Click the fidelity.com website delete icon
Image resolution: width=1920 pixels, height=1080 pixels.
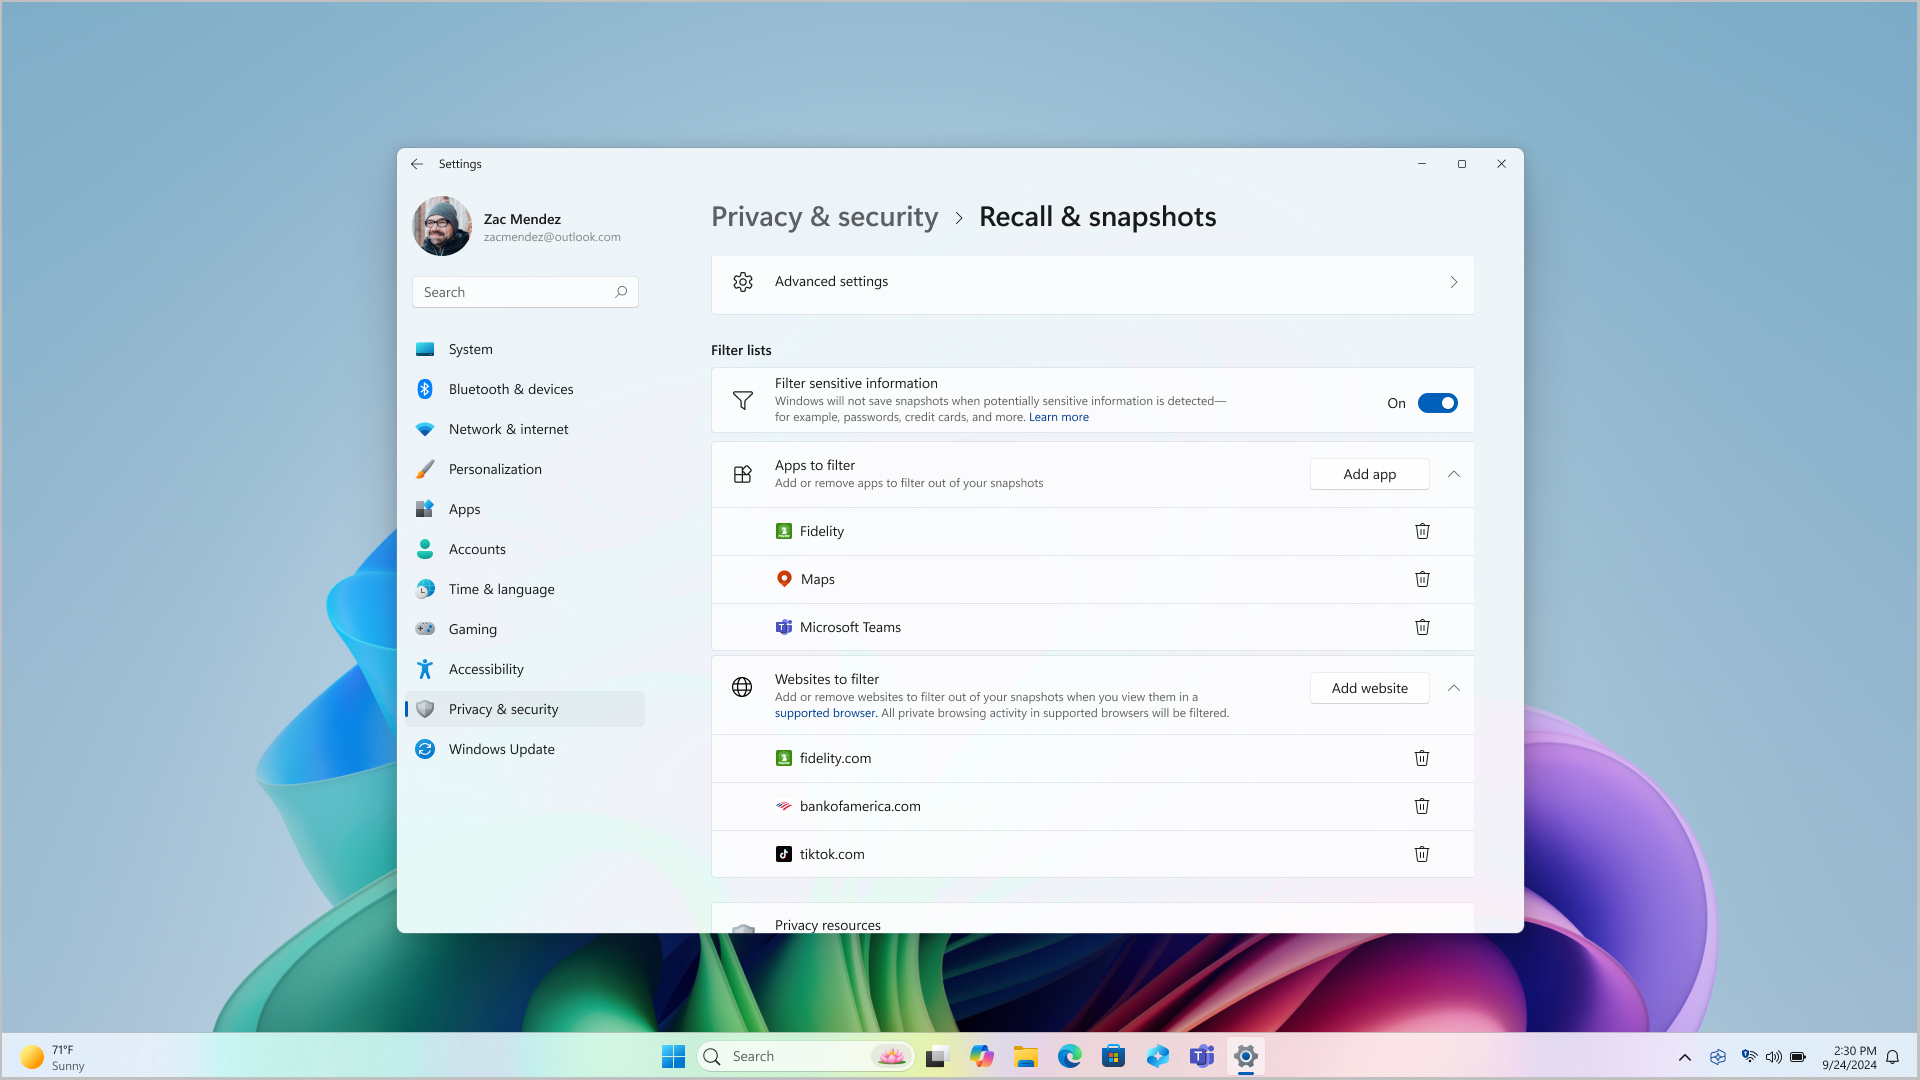tap(1422, 757)
